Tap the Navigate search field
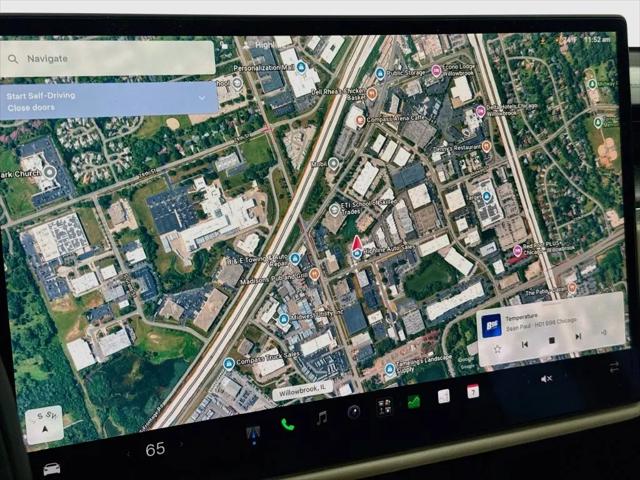Image resolution: width=640 pixels, height=480 pixels. click(x=108, y=58)
